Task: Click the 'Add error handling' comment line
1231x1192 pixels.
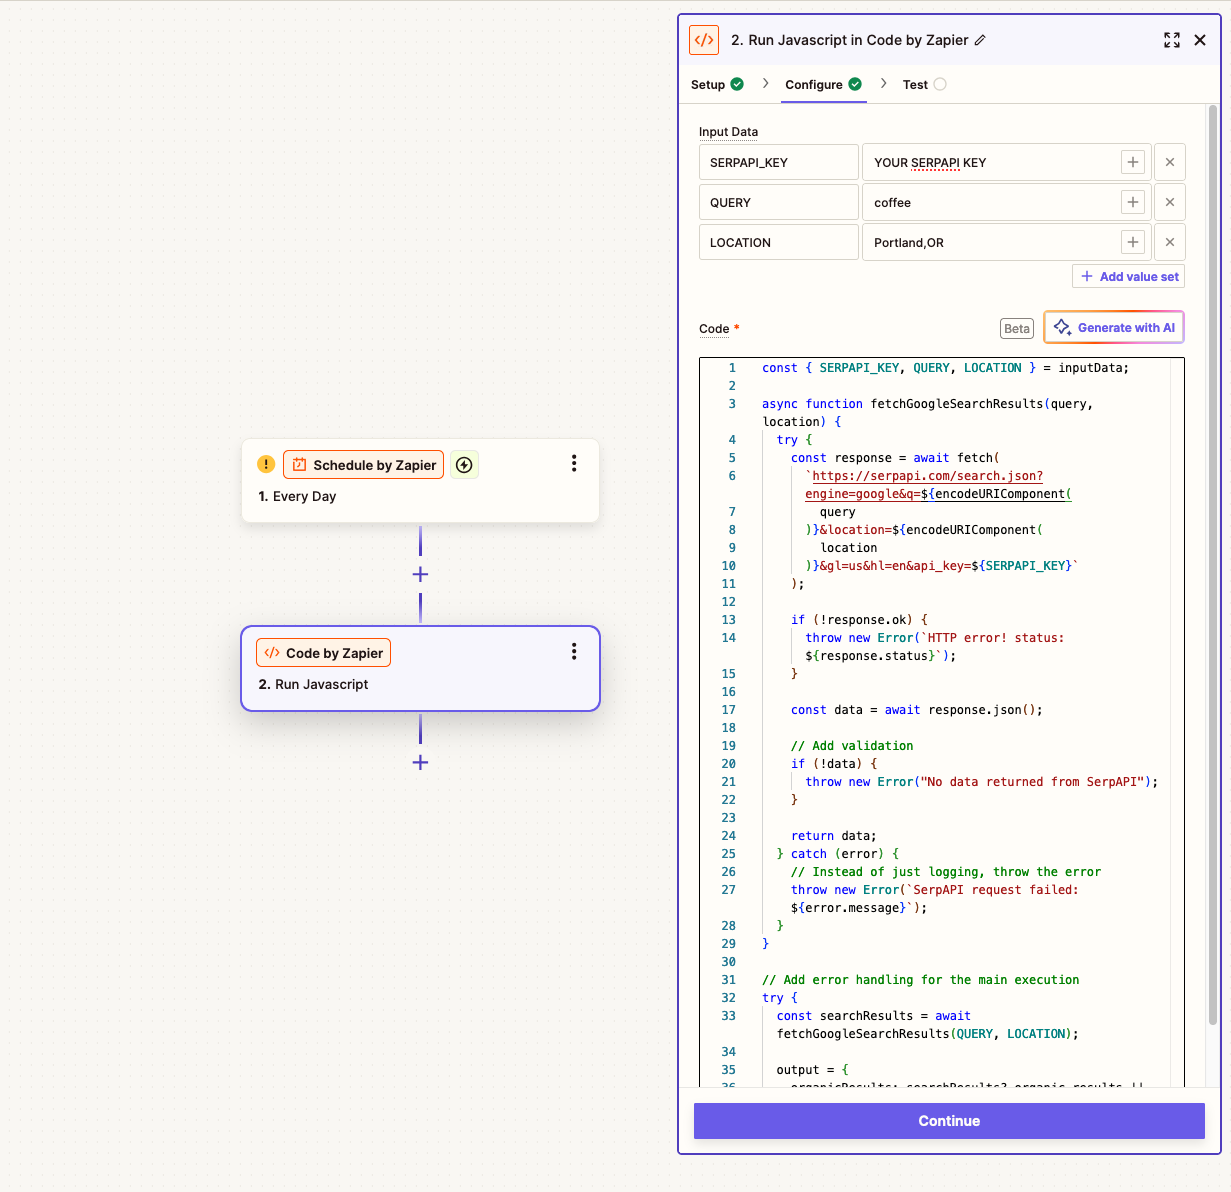Action: [x=920, y=980]
